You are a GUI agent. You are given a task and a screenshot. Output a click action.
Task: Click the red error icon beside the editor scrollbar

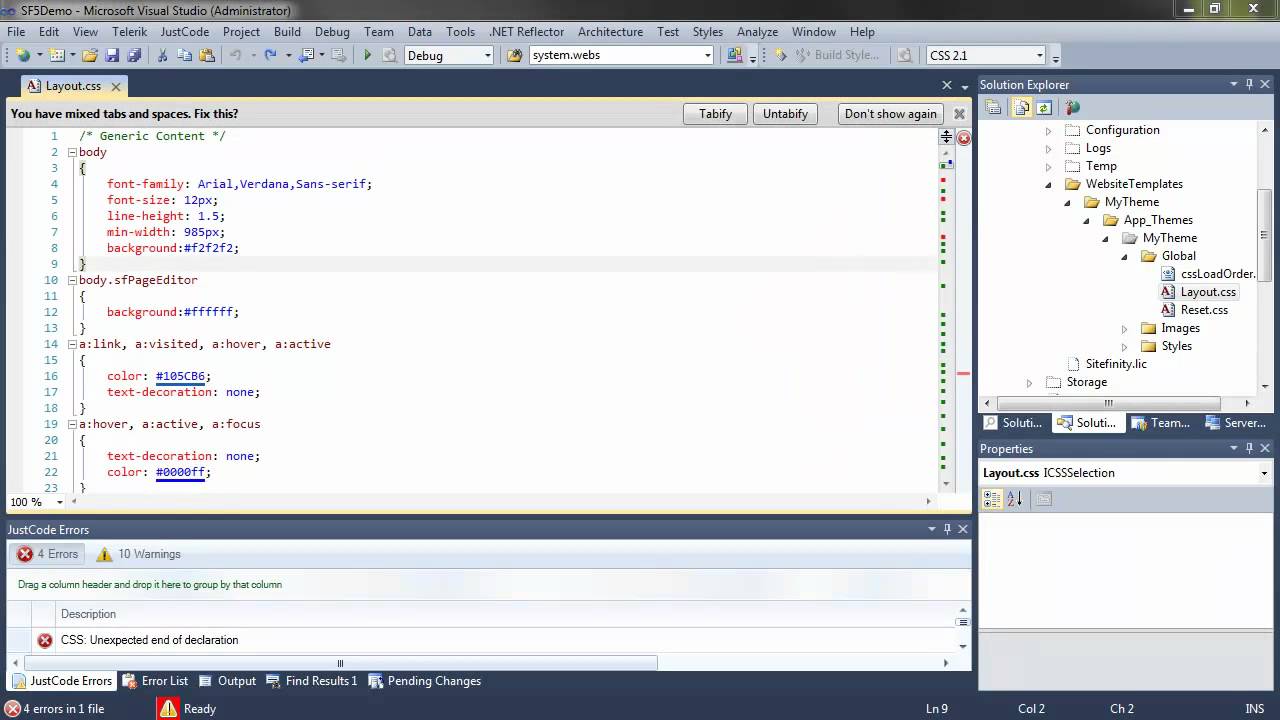[964, 138]
